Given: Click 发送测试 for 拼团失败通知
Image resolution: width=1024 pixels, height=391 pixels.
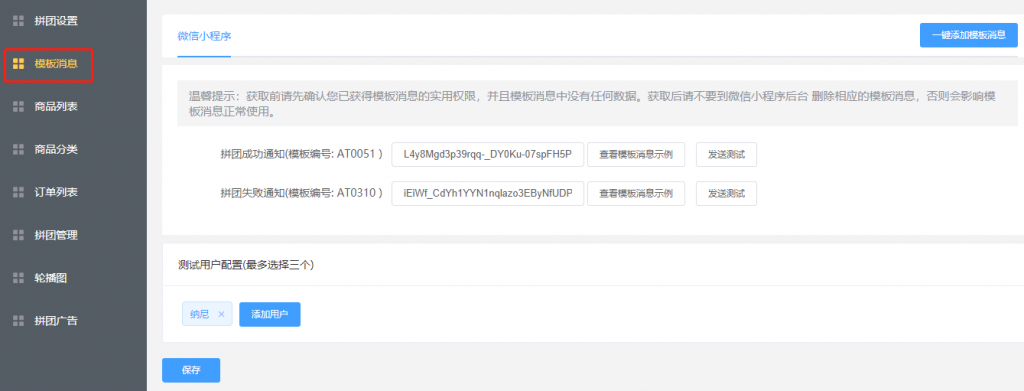Looking at the screenshot, I should tap(726, 193).
